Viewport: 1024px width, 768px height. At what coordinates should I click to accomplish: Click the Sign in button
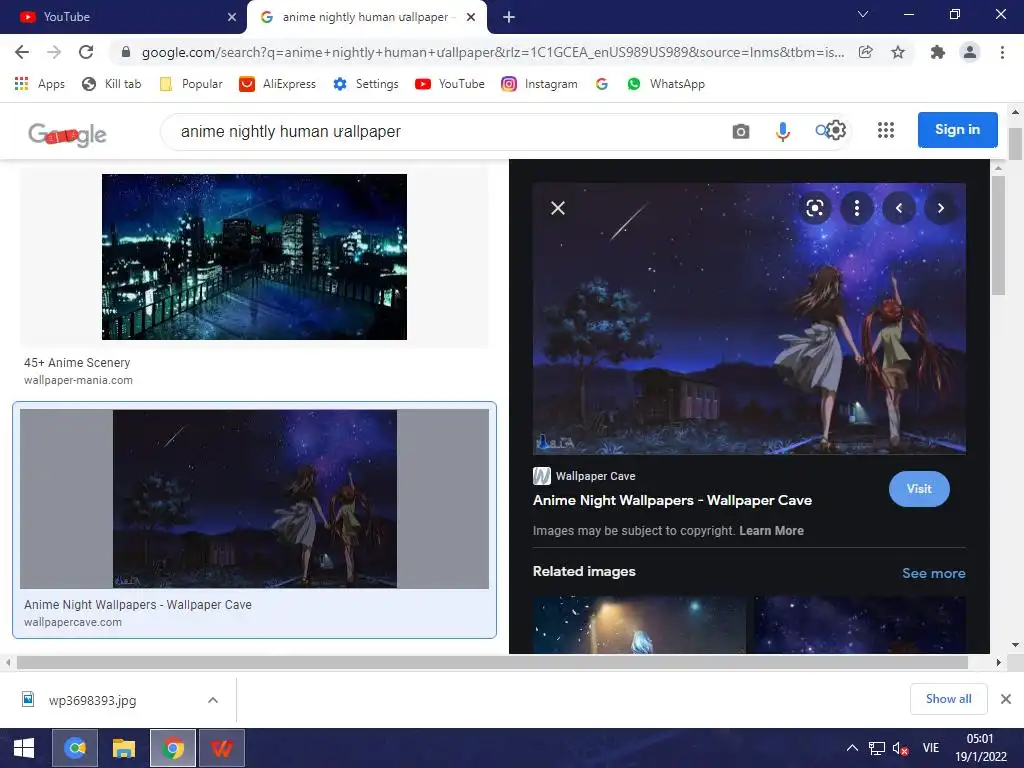[x=957, y=129]
